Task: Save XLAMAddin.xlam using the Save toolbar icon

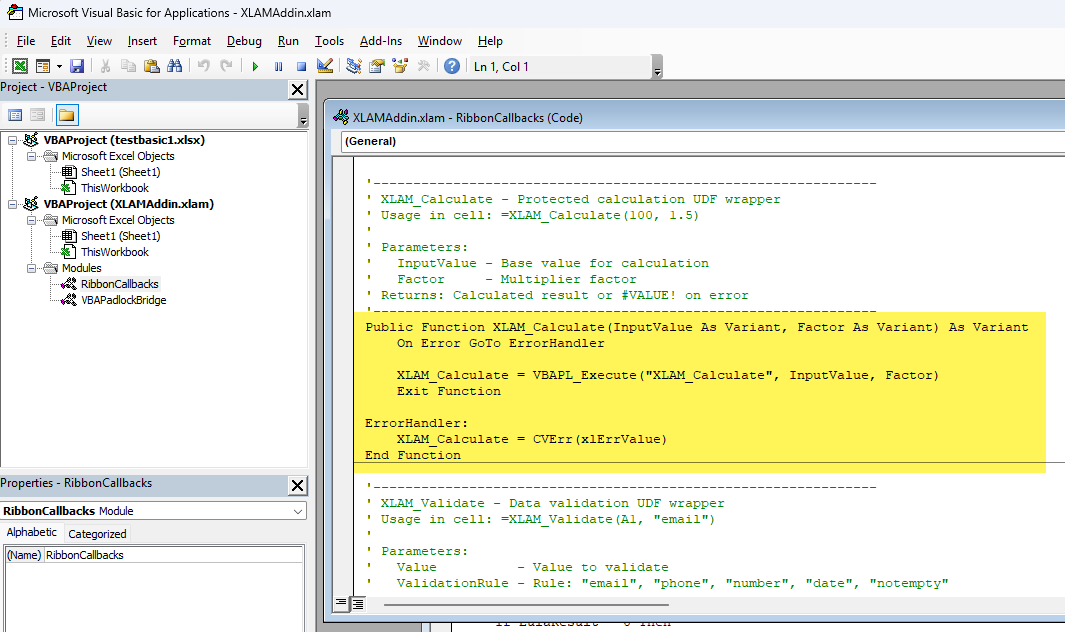Action: coord(76,65)
